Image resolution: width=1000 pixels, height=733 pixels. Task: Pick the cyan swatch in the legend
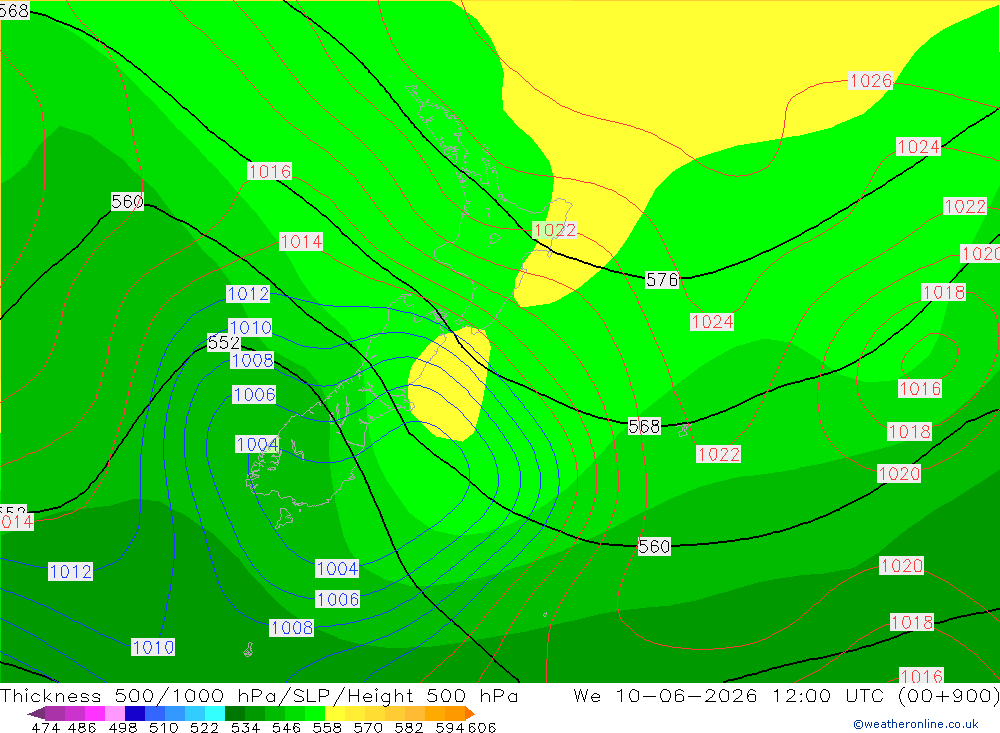coord(215,713)
